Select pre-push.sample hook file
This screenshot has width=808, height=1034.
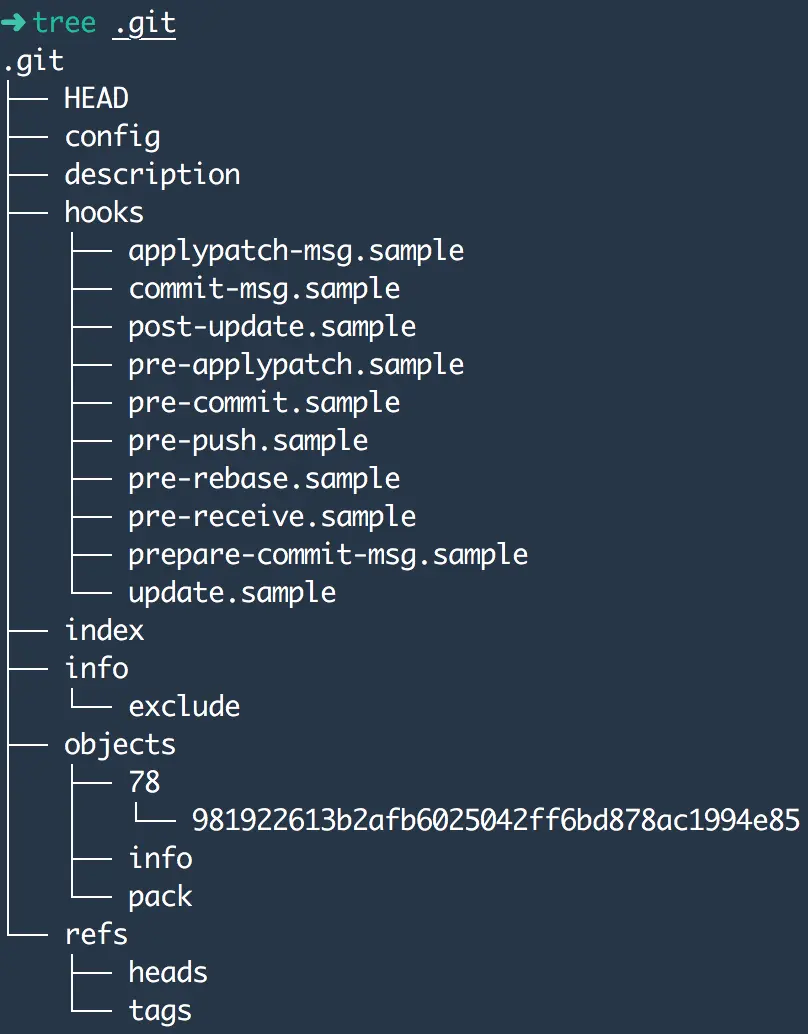248,440
